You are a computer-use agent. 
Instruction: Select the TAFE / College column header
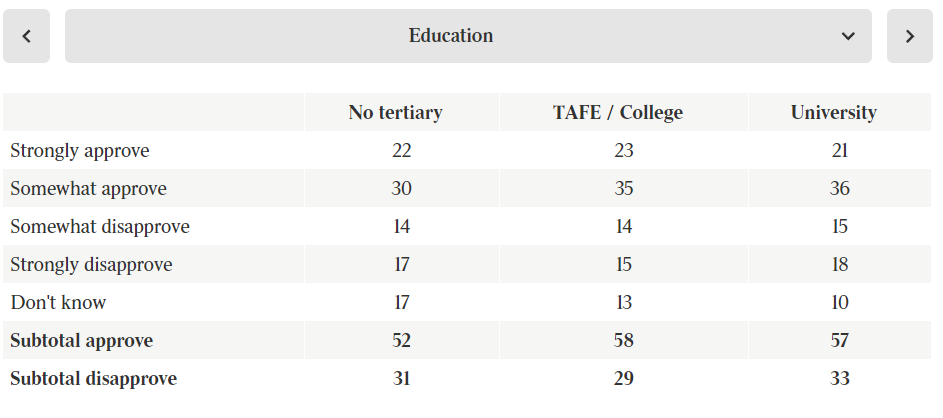tap(618, 113)
